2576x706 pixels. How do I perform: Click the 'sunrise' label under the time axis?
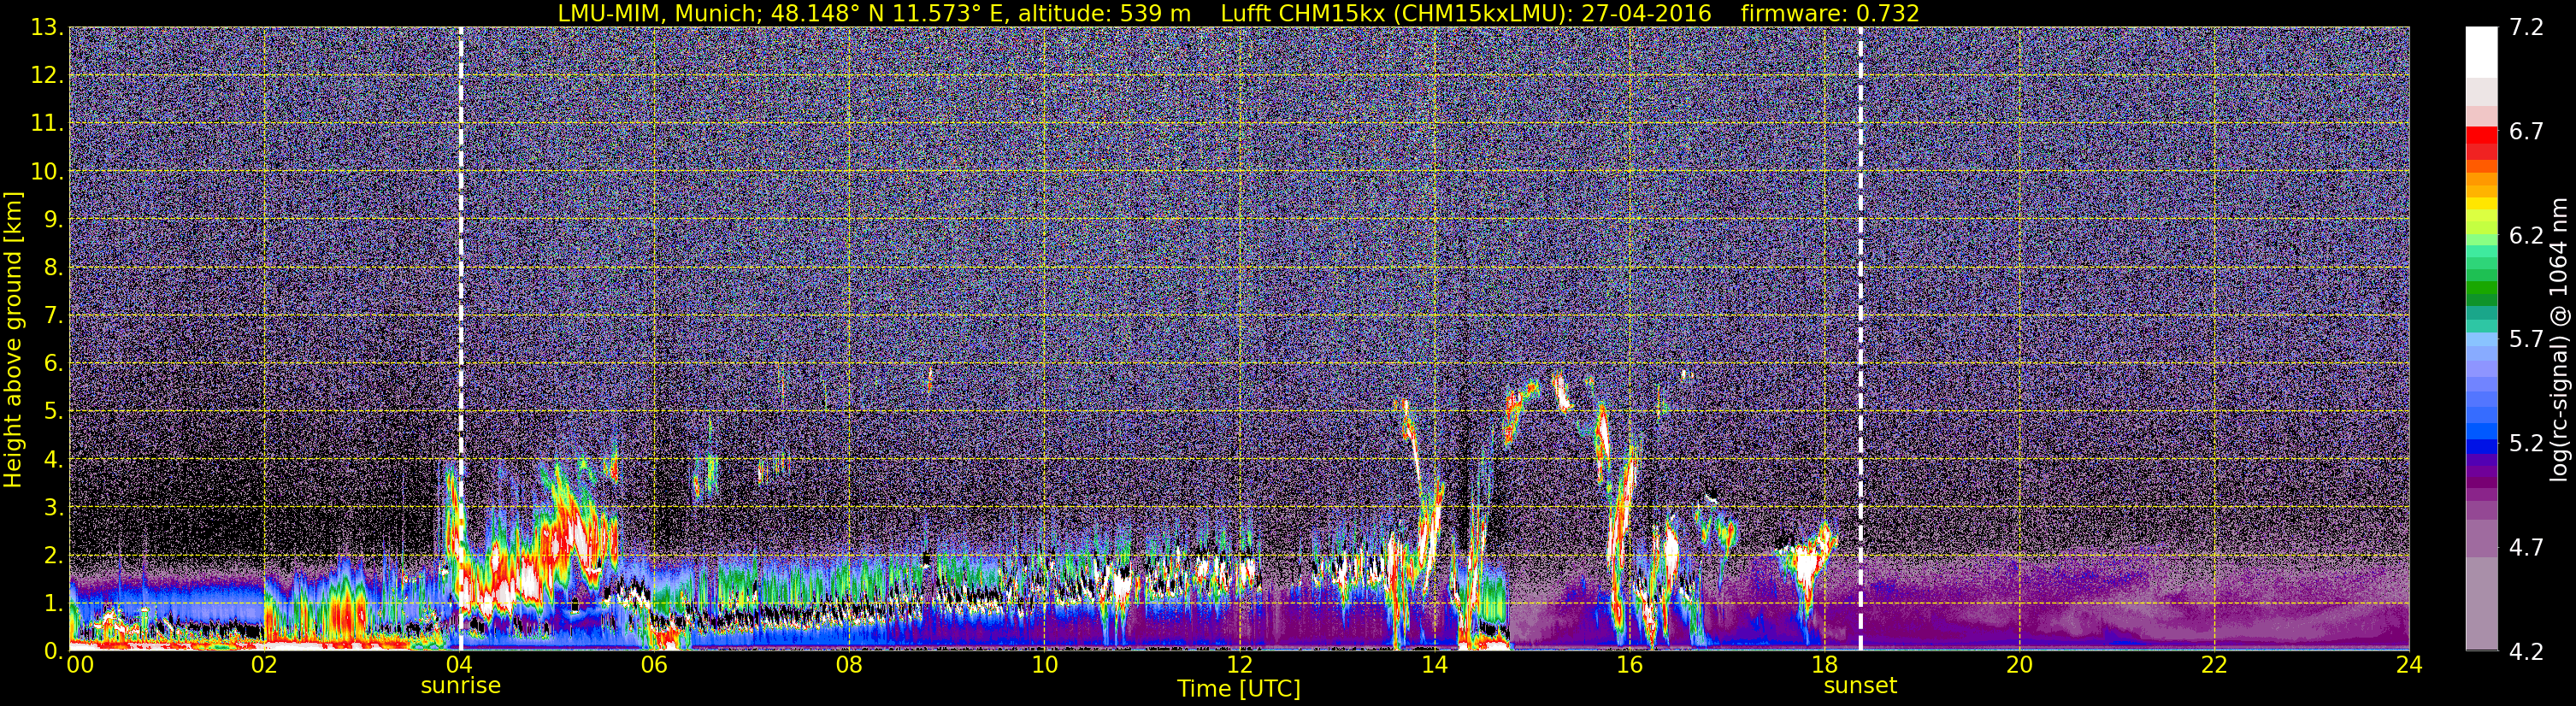460,686
